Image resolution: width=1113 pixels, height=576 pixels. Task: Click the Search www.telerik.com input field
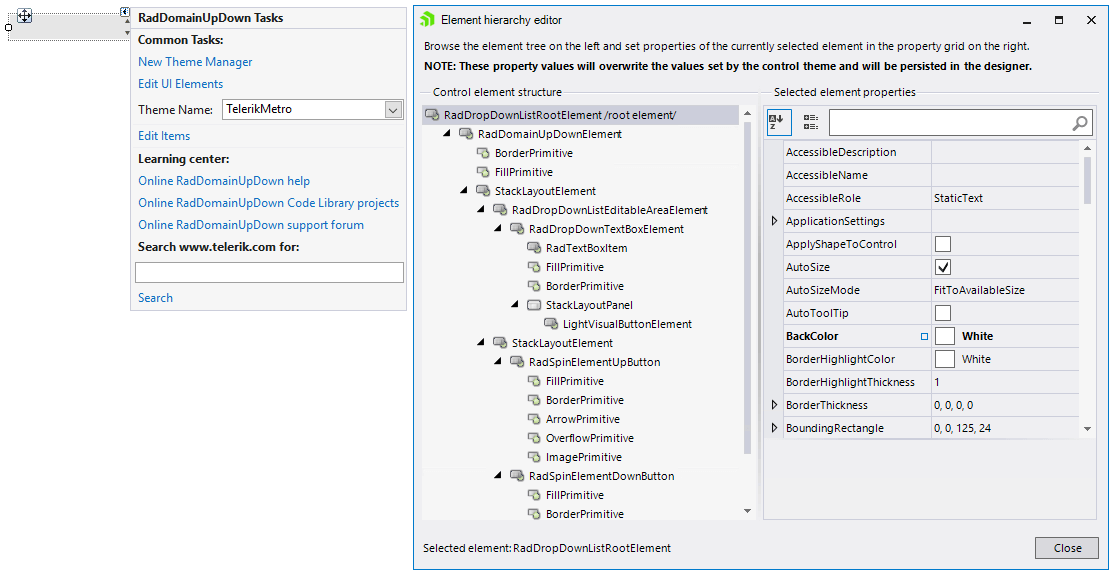pyautogui.click(x=270, y=272)
